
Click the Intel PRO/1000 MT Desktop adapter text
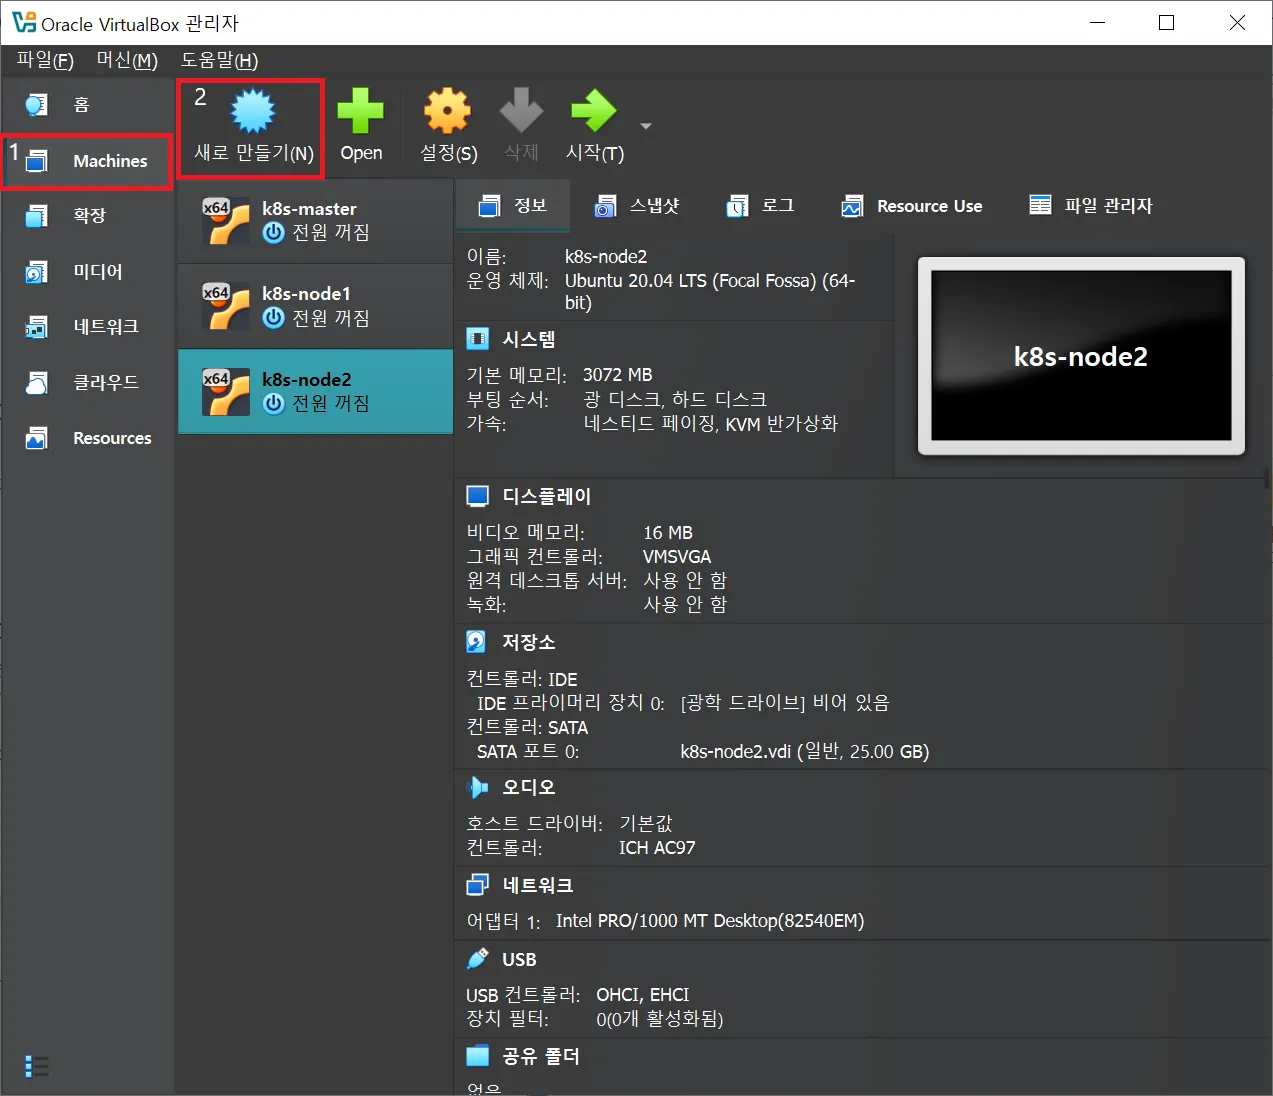710,921
